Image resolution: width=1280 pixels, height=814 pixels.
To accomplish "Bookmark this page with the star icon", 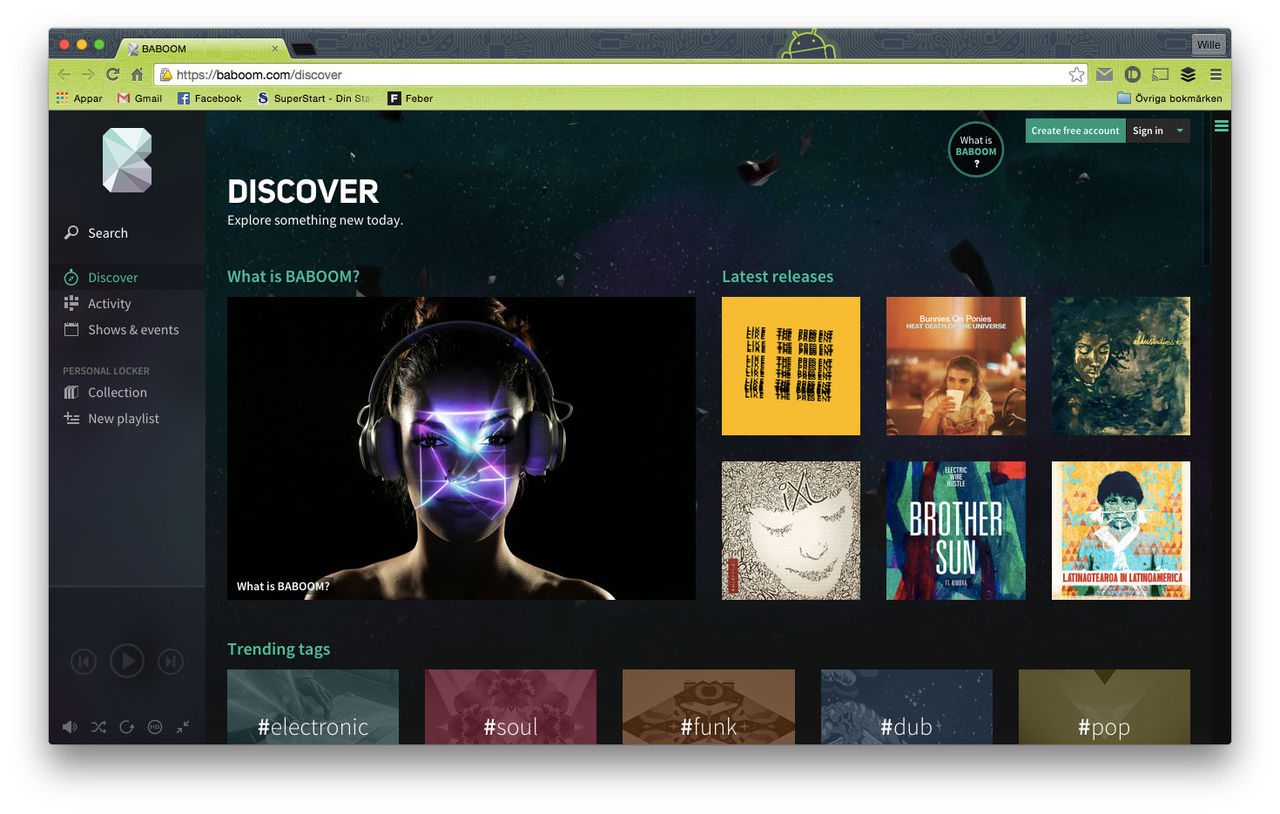I will [1076, 74].
